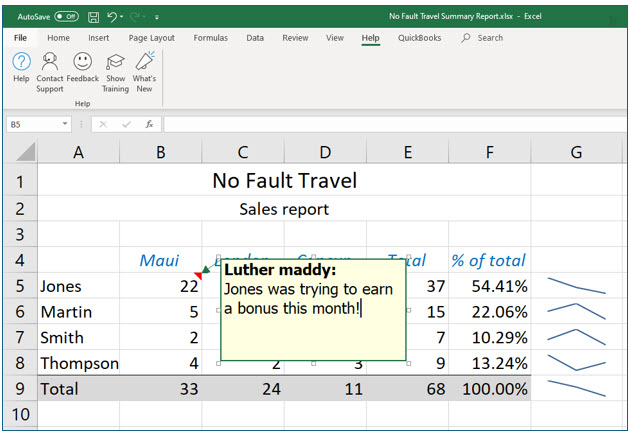Click the Maui column heading cell
630x432 pixels.
pyautogui.click(x=161, y=260)
